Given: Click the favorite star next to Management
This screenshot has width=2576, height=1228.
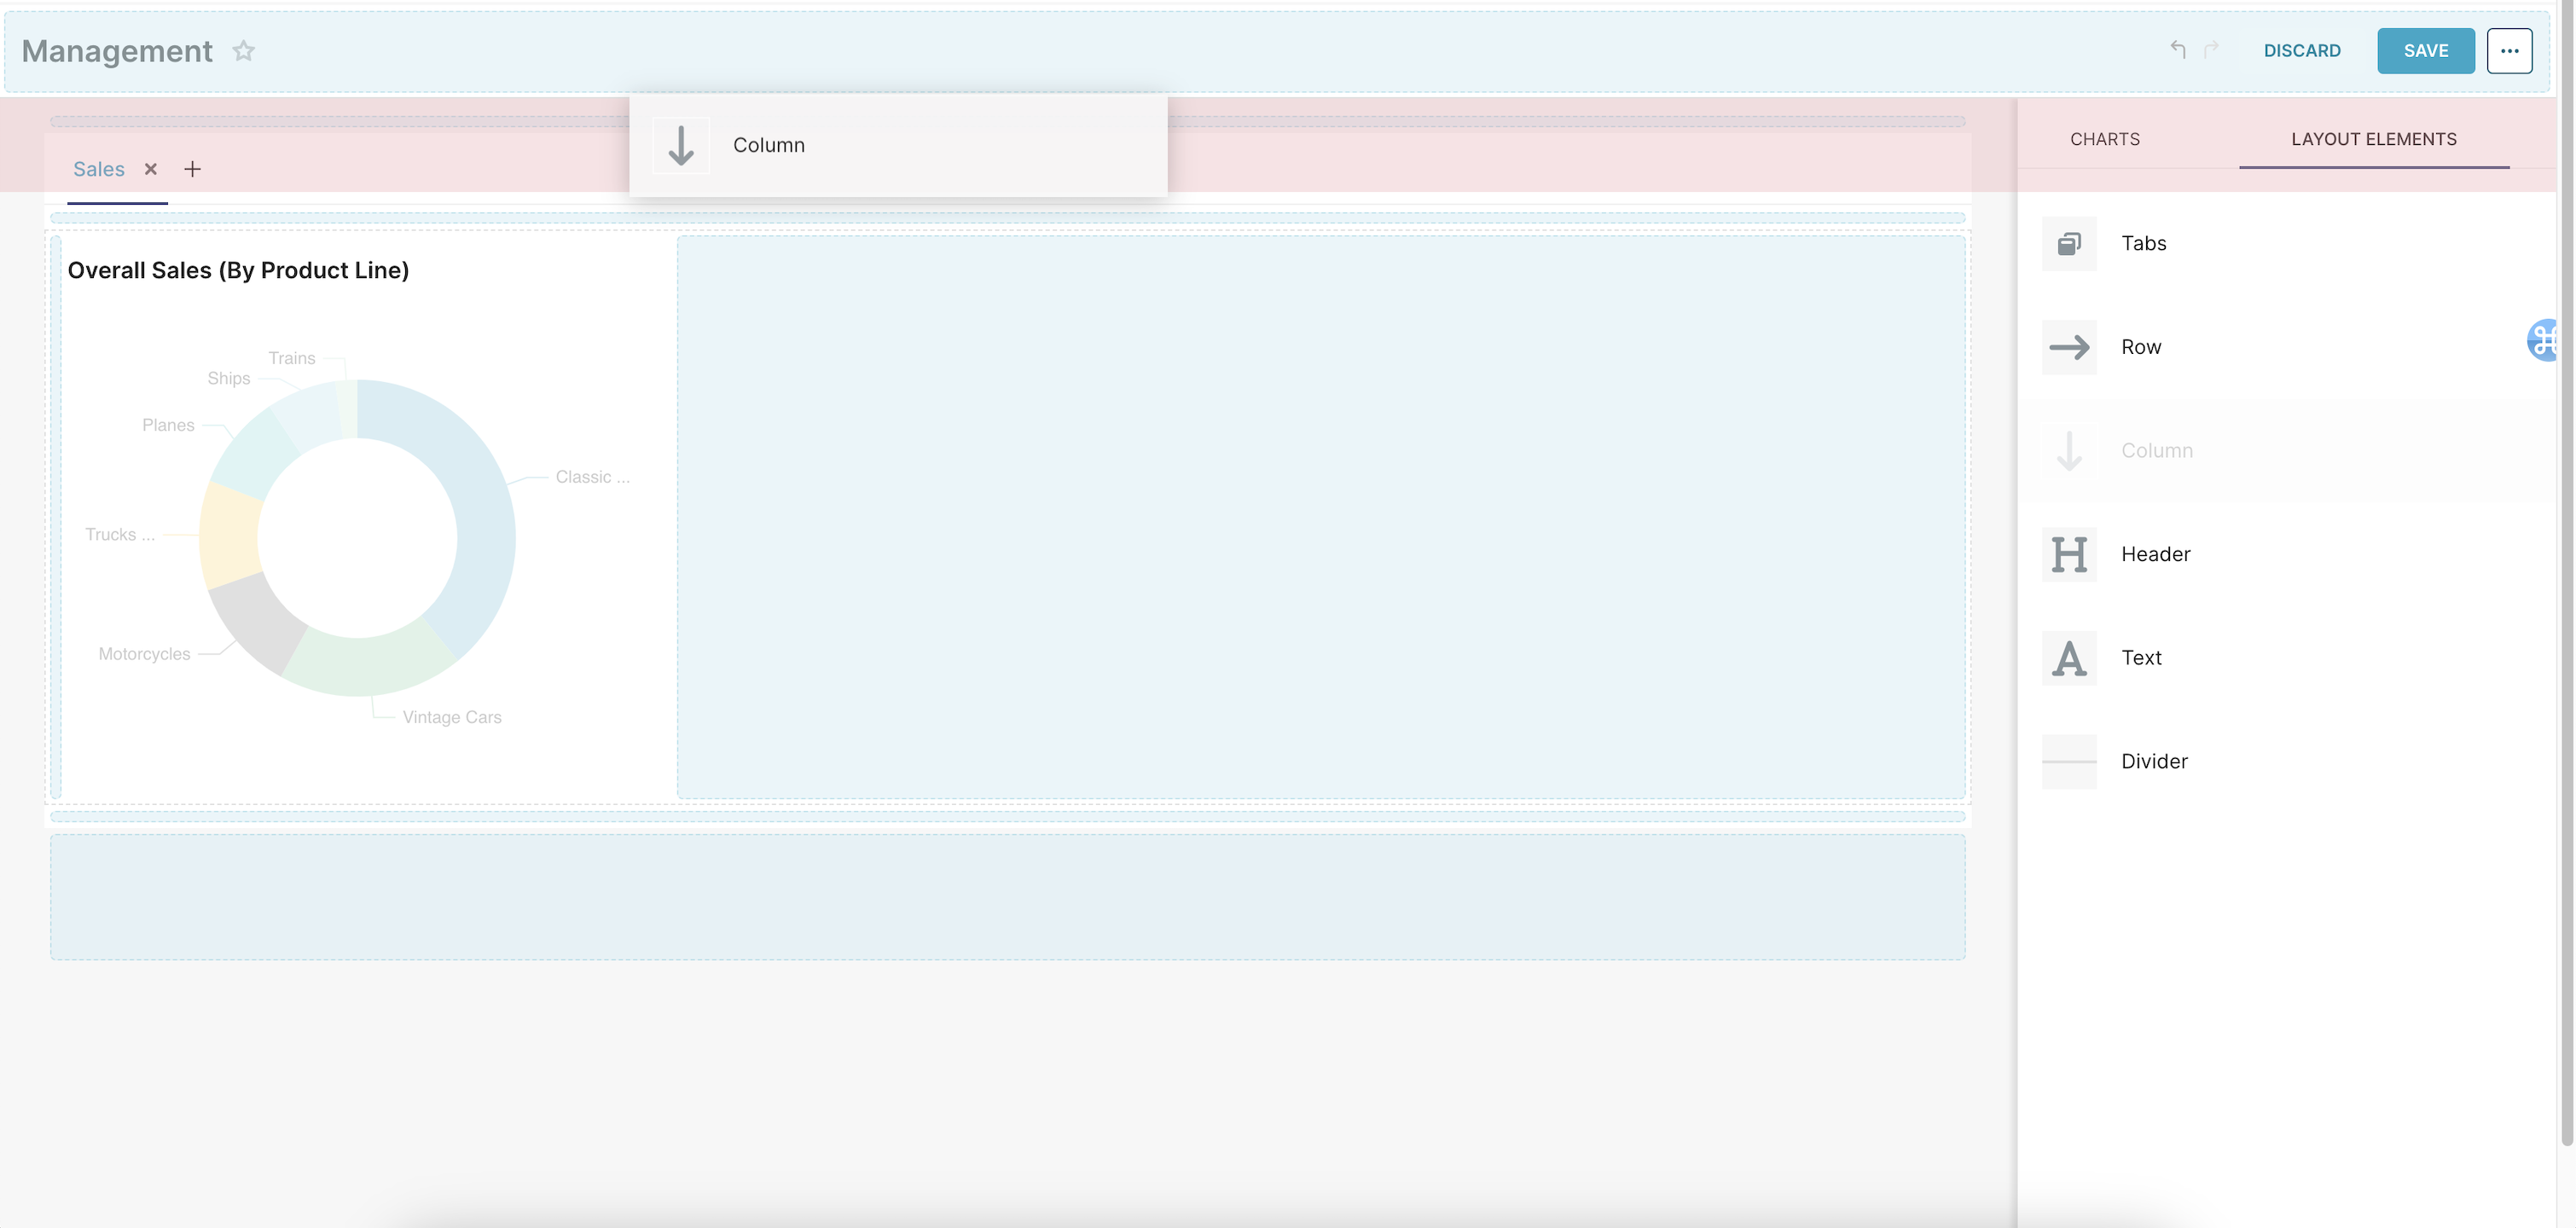Looking at the screenshot, I should [x=243, y=50].
